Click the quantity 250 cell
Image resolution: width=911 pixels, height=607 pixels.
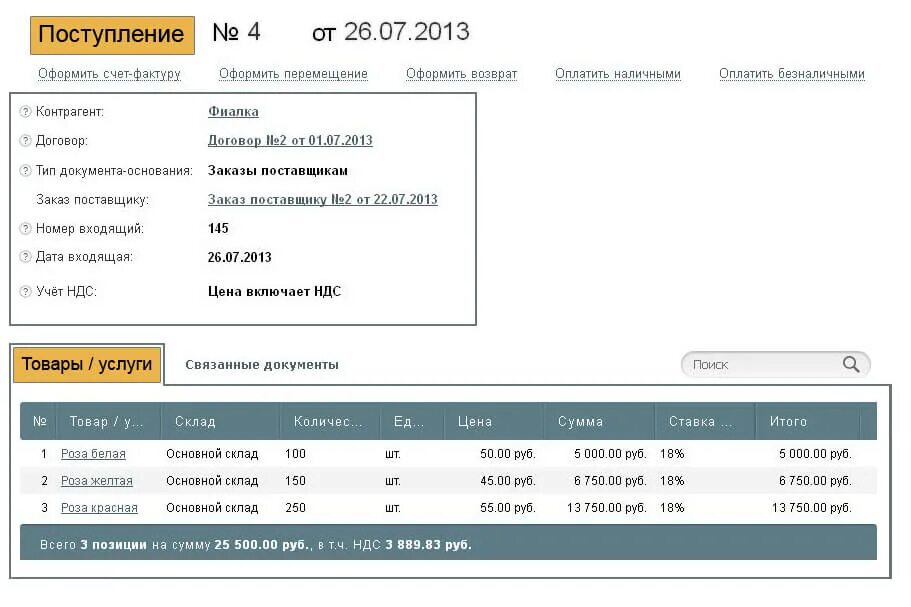click(x=295, y=508)
